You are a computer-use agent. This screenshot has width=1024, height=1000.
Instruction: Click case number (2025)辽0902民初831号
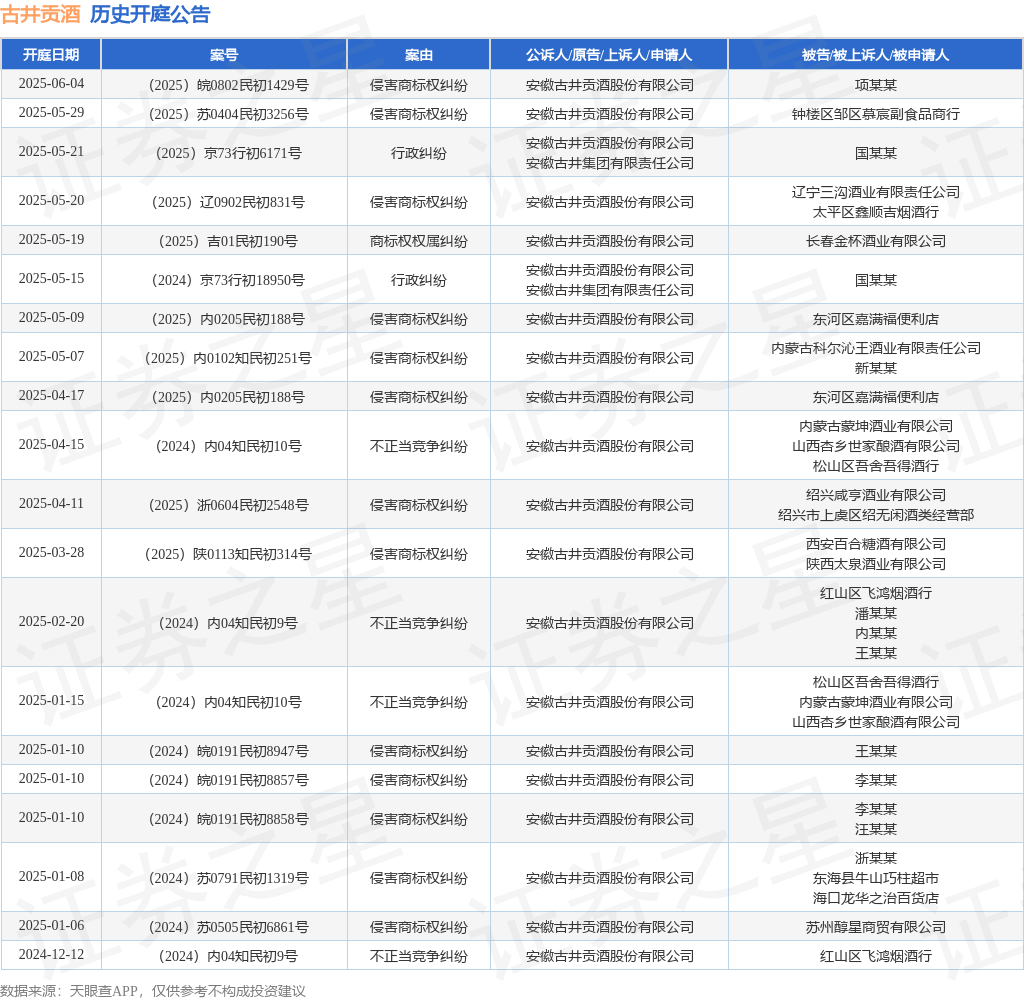point(229,202)
